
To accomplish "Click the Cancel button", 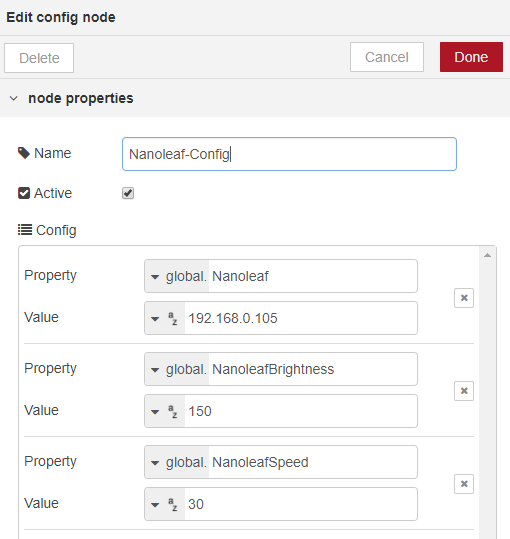I will point(387,57).
